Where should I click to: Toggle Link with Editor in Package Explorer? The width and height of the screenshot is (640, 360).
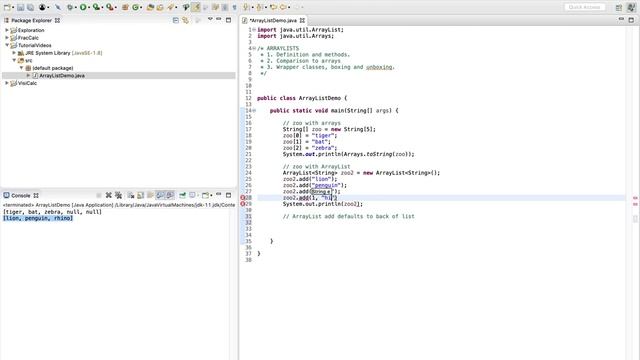point(185,20)
